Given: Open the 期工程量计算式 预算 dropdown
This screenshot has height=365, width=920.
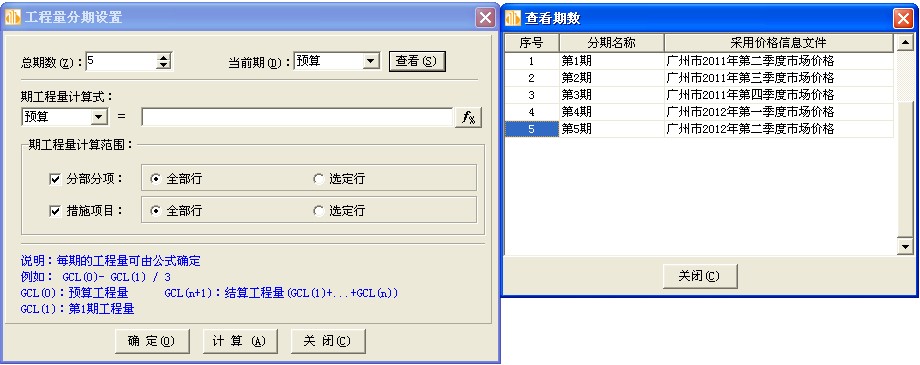Looking at the screenshot, I should tap(99, 117).
